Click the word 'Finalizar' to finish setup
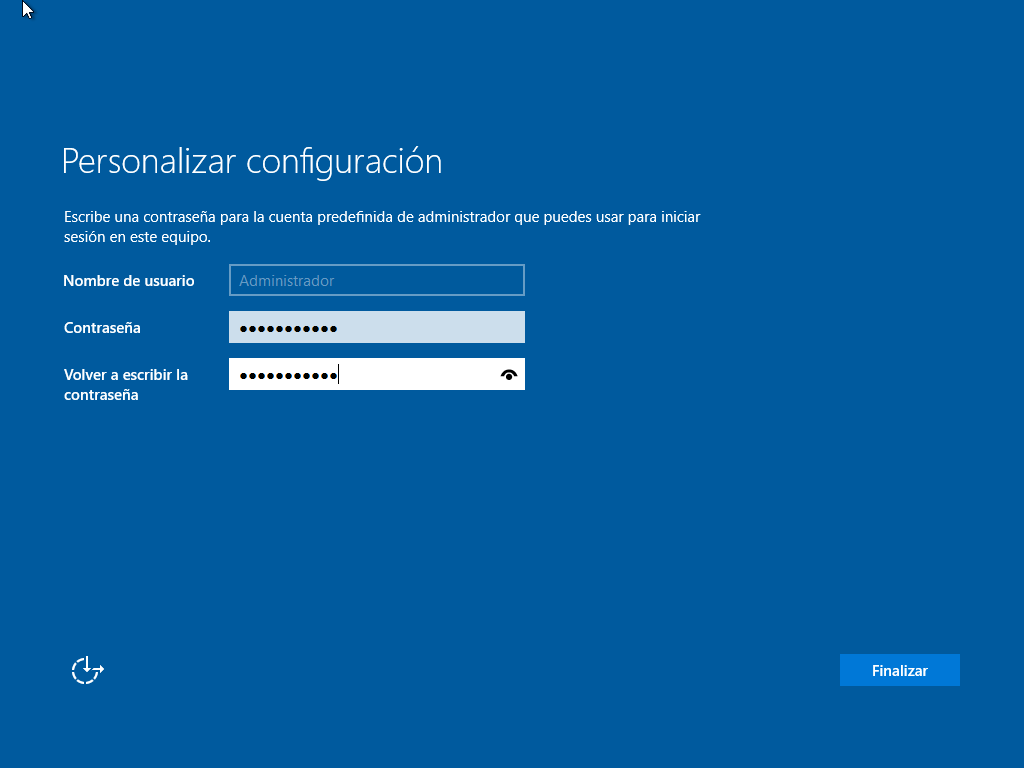This screenshot has height=768, width=1024. click(899, 671)
